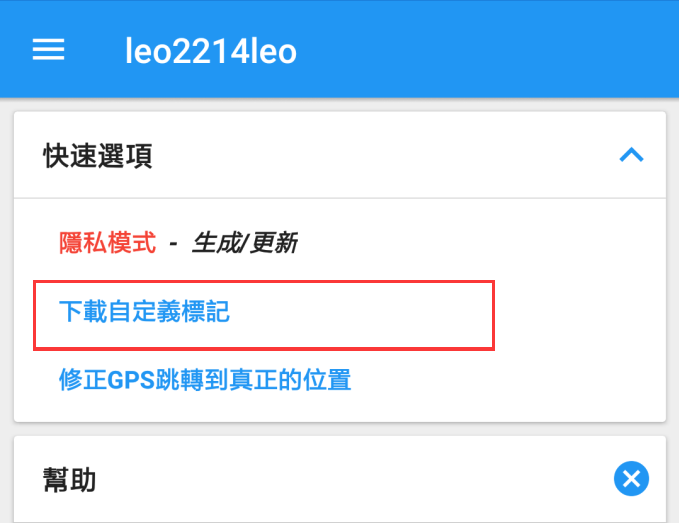Click the leo2214leo title text
679x523 pixels.
pos(211,51)
